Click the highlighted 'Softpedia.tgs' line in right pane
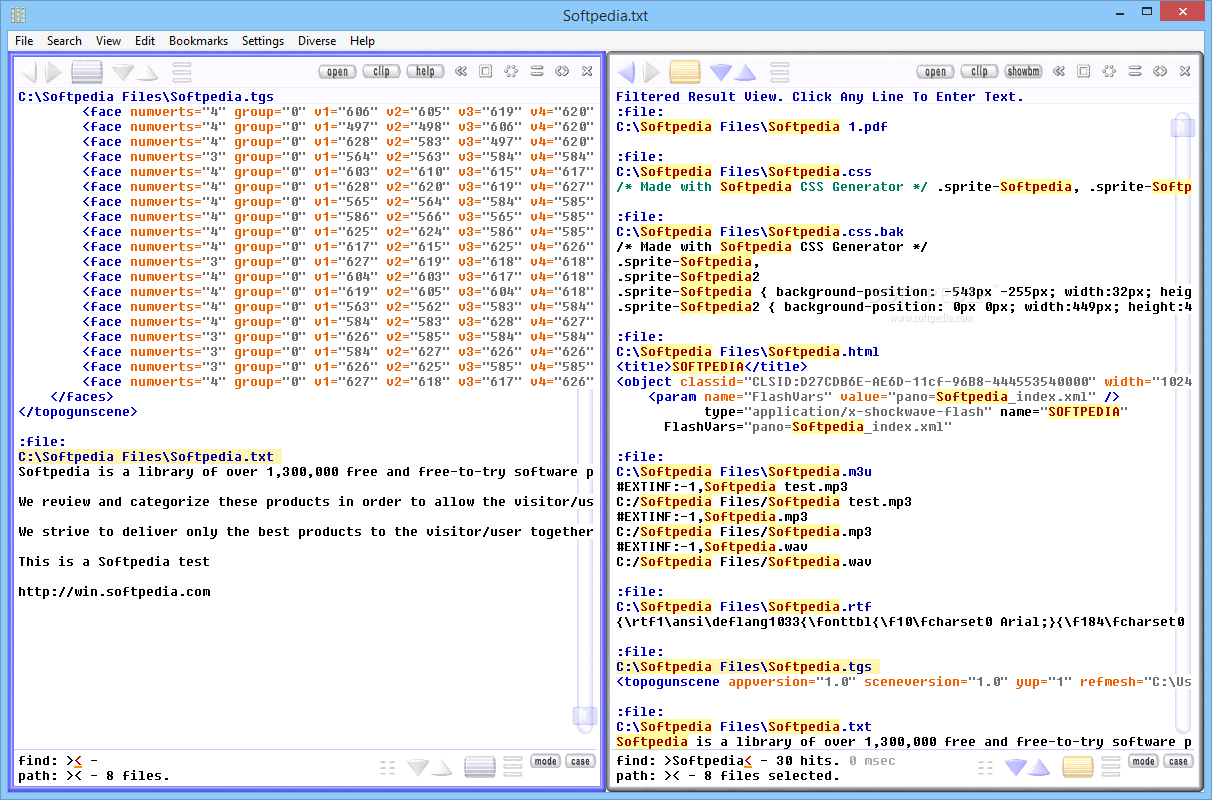Screen dimensions: 1212x800 point(748,667)
